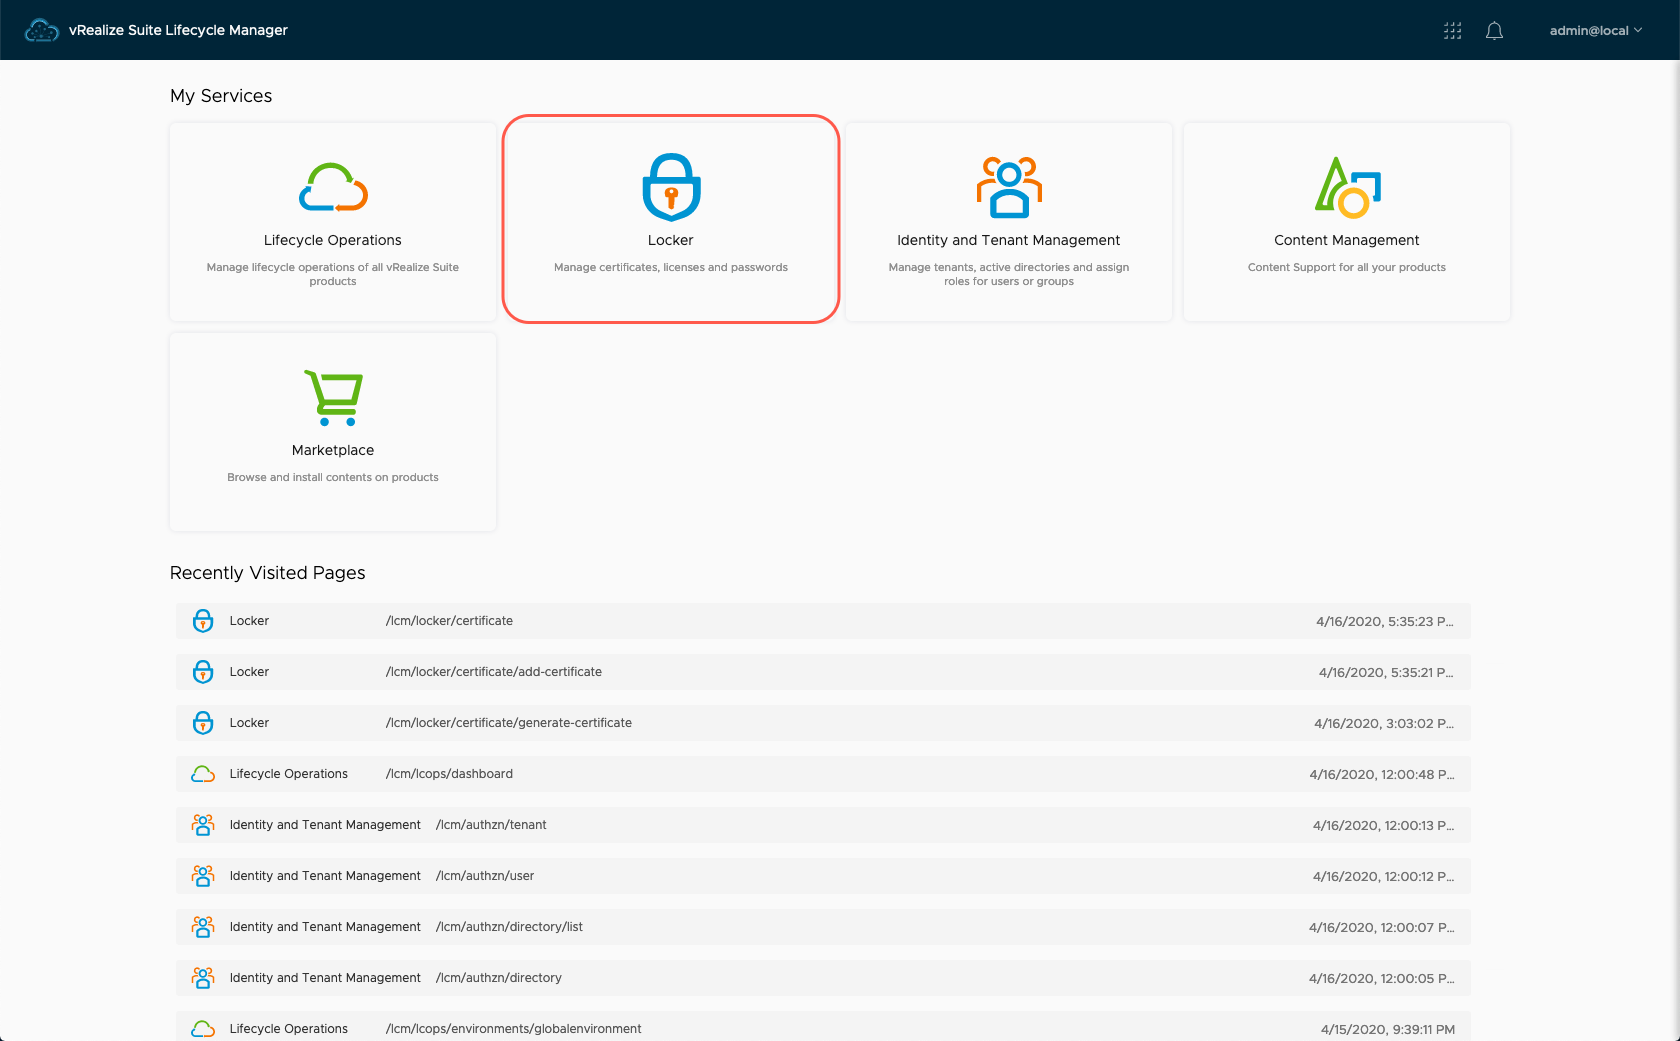
Task: Click the Locker padlock icon
Action: (671, 187)
